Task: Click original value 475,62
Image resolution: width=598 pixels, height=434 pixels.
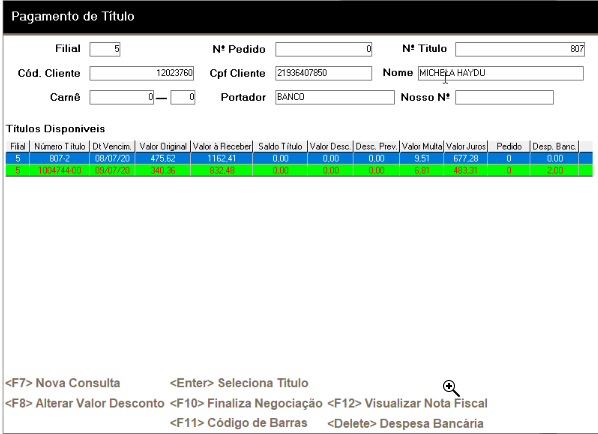Action: (x=163, y=158)
